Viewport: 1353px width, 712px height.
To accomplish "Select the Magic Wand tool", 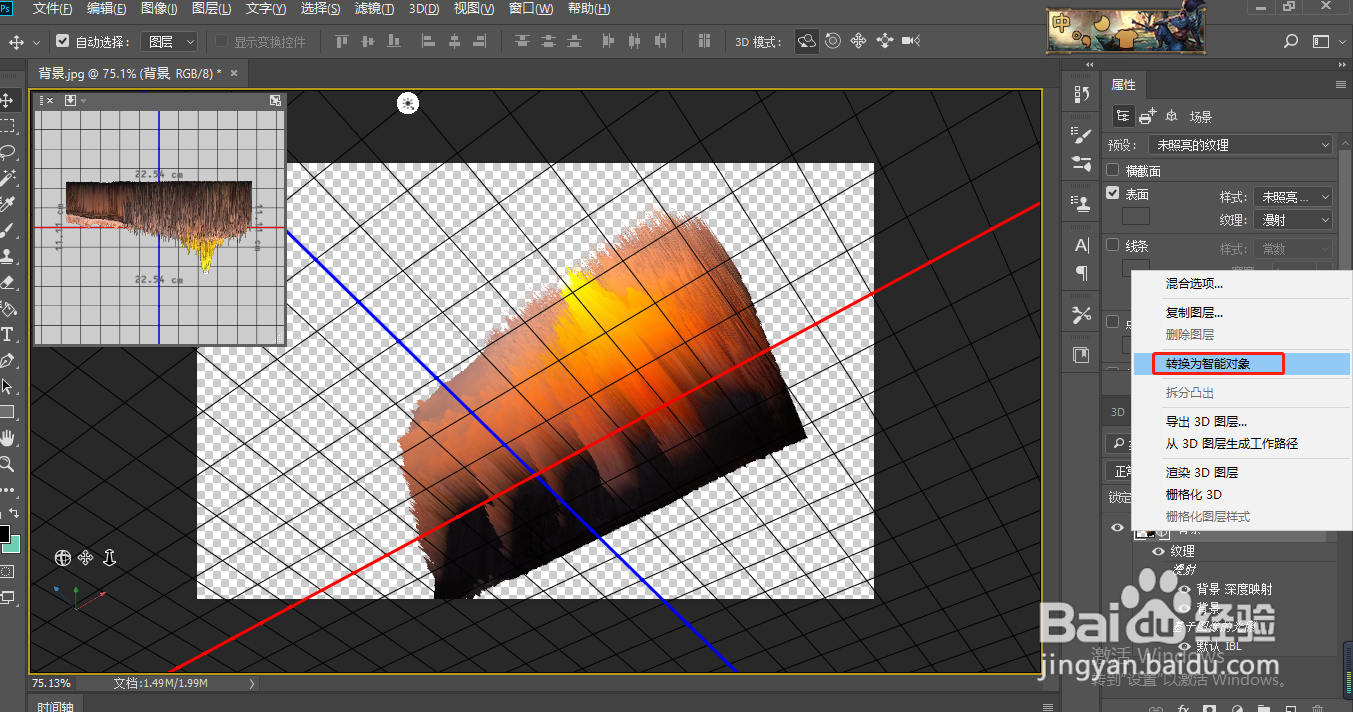I will tap(7, 178).
